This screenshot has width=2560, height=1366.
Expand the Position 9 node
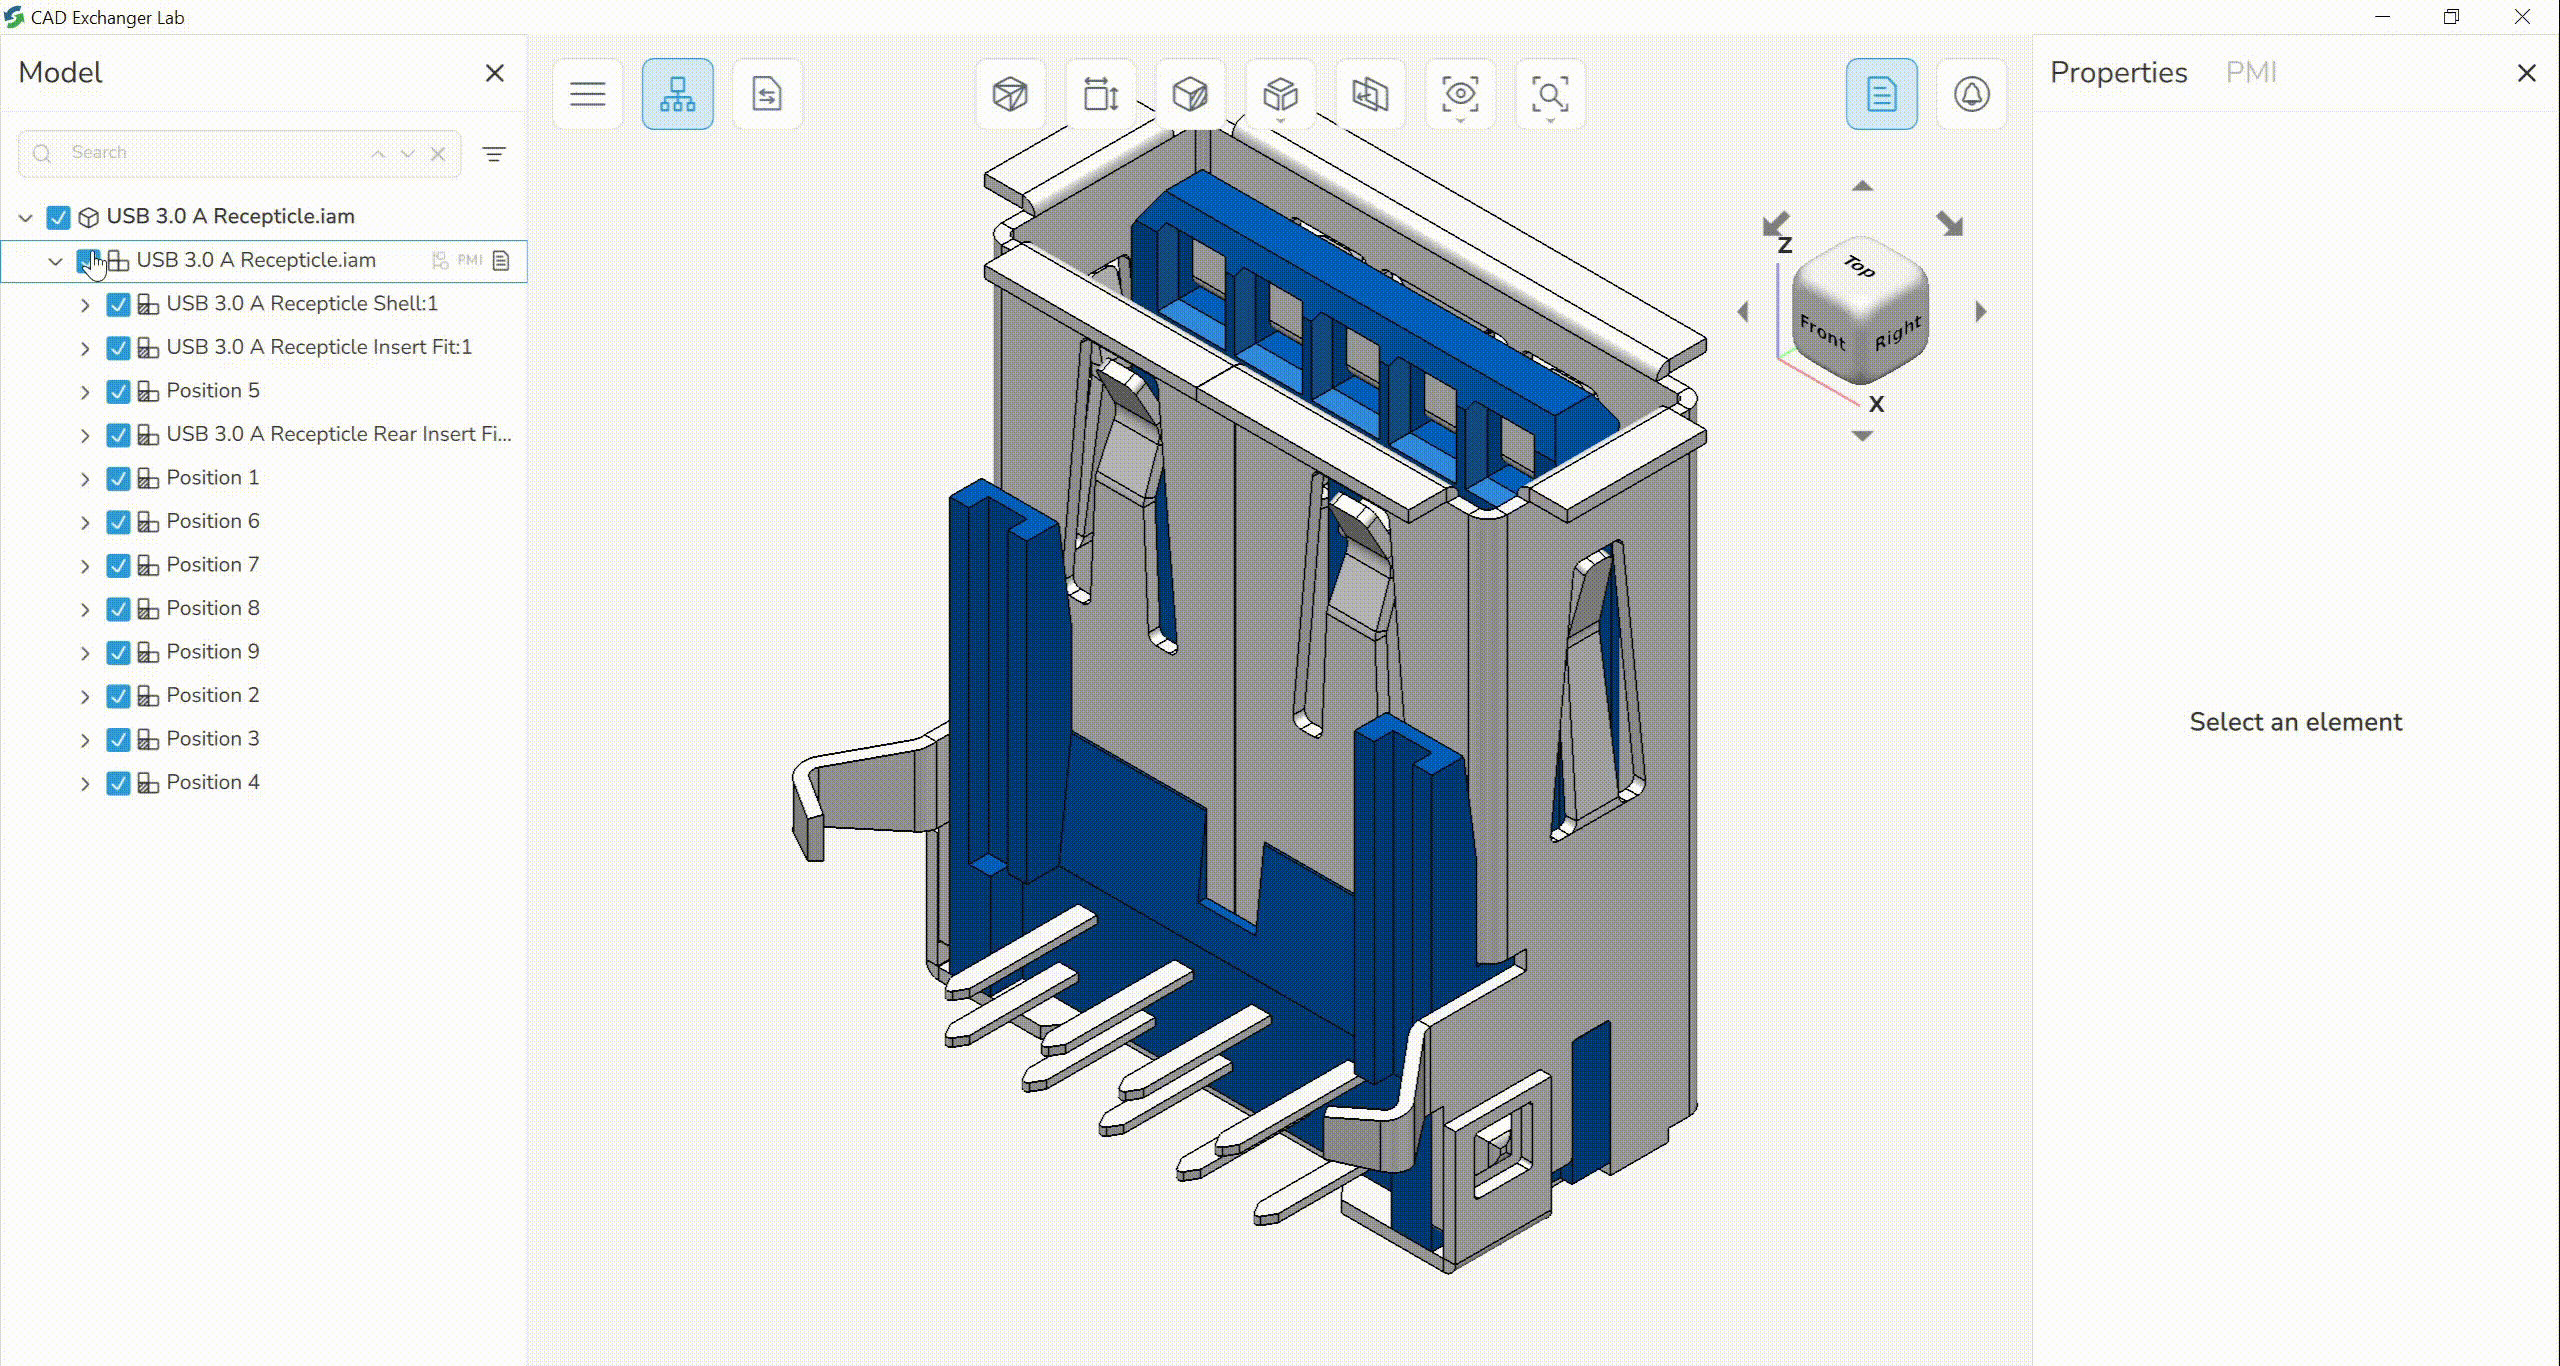pos(85,653)
